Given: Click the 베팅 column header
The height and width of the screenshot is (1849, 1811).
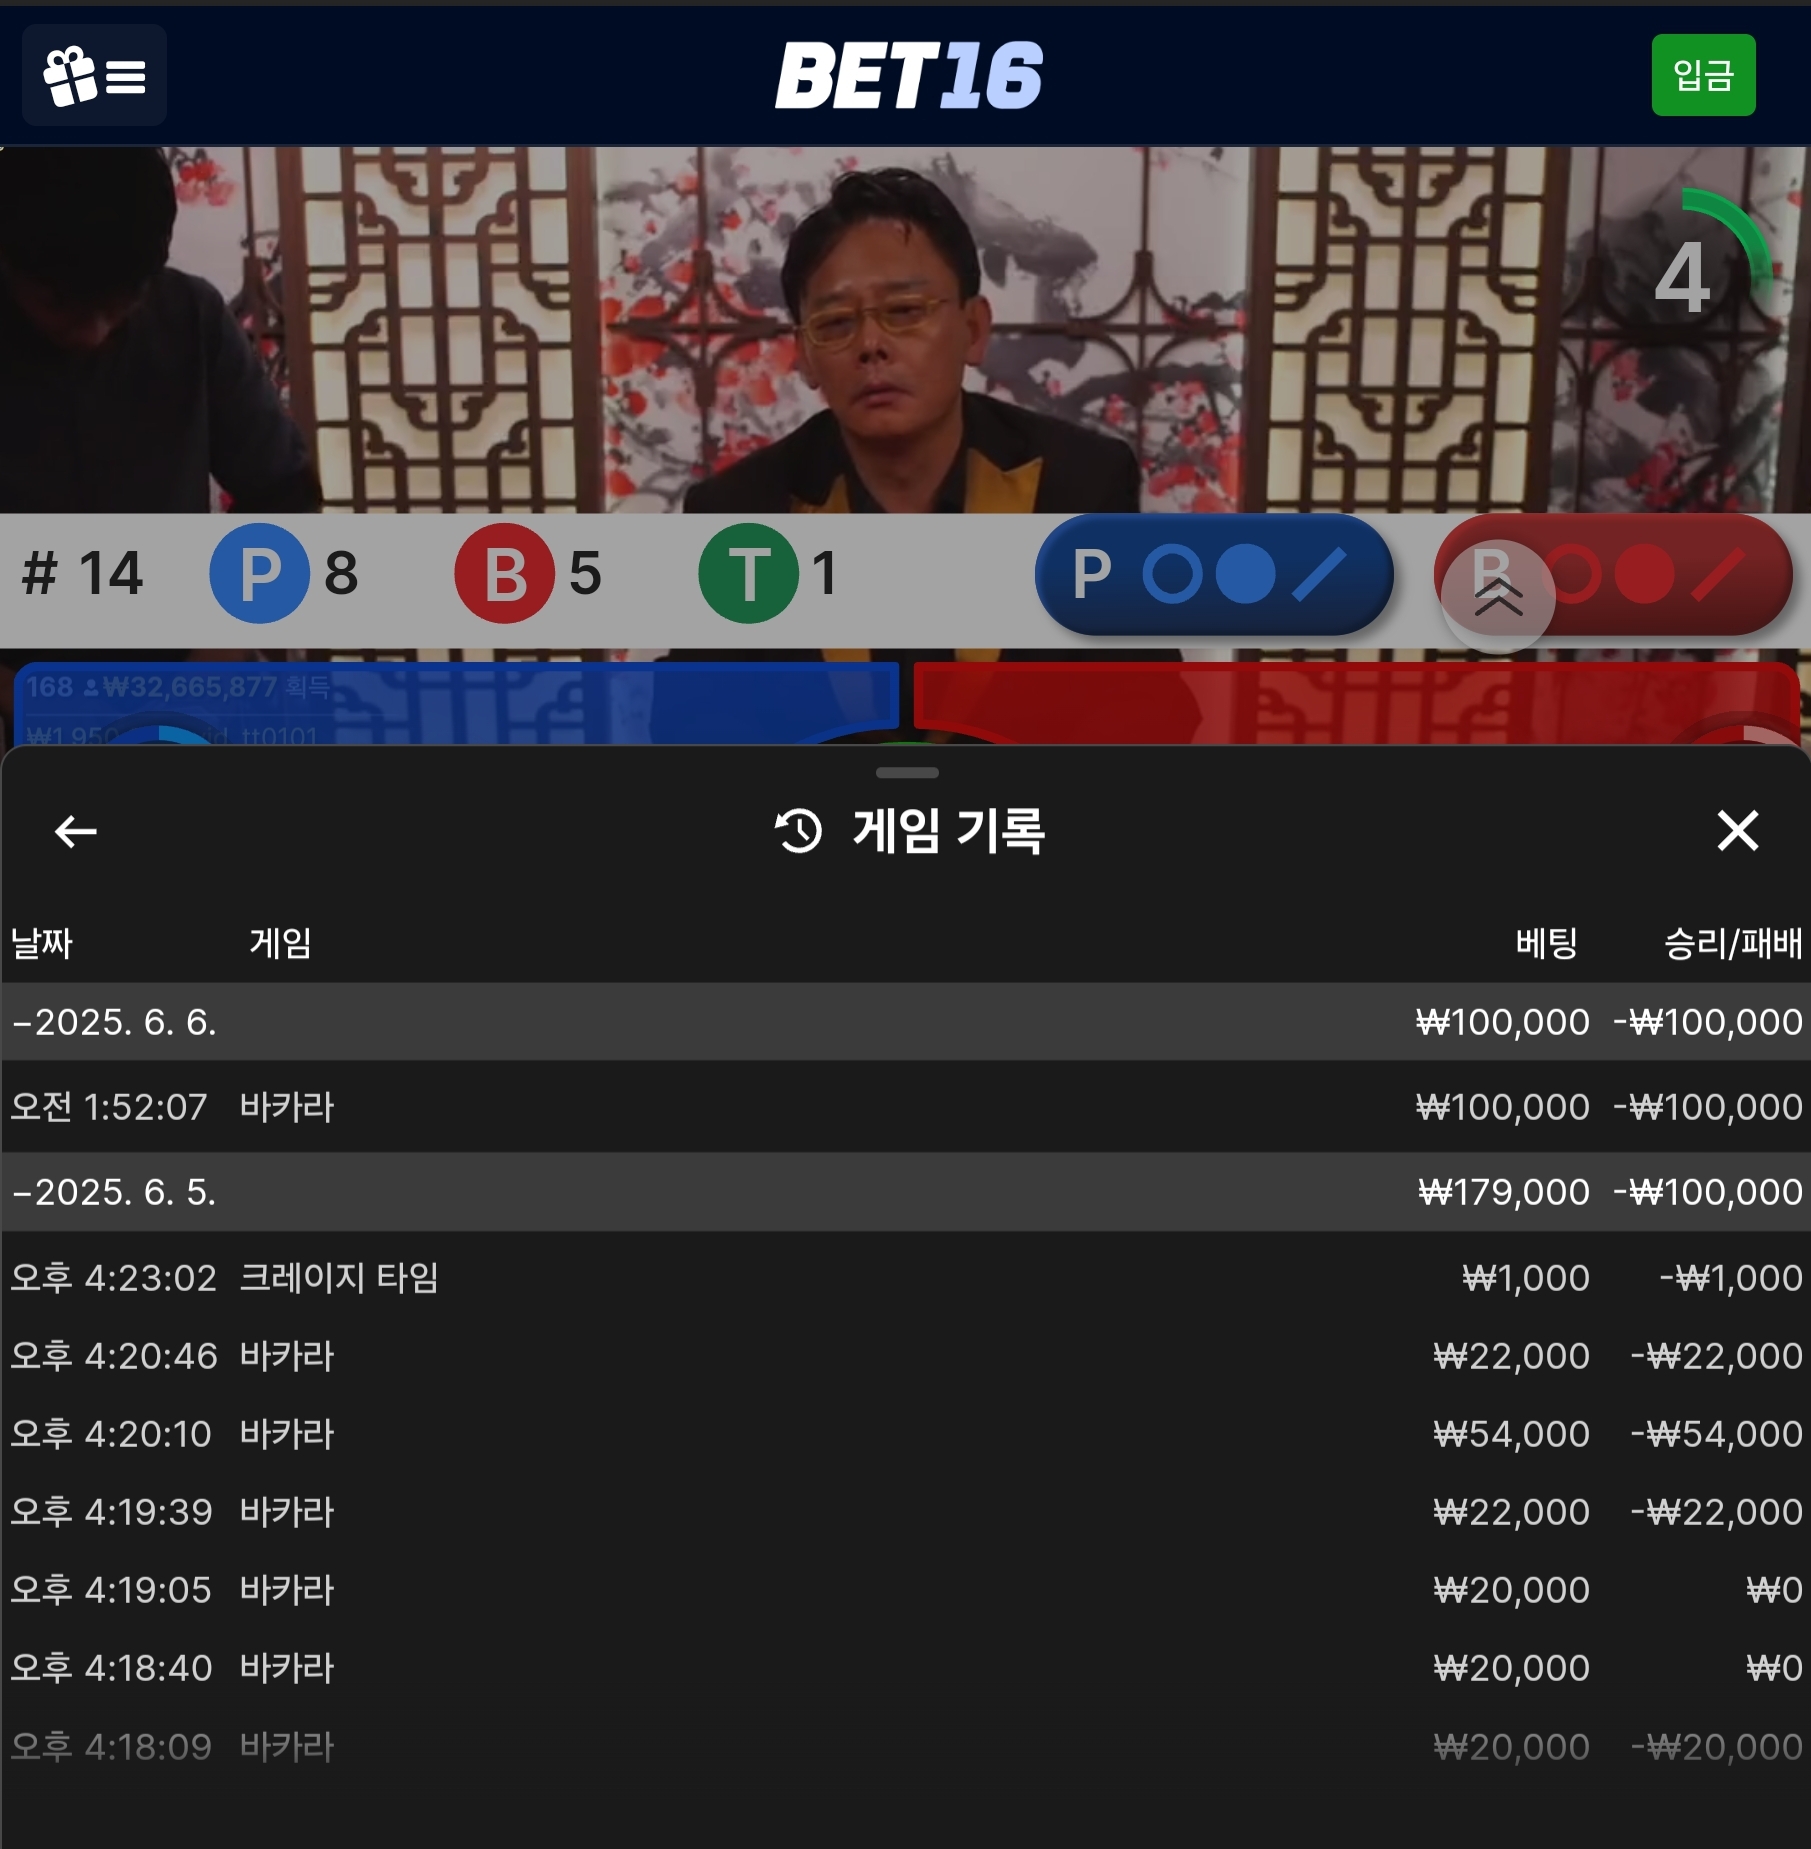Looking at the screenshot, I should click(1546, 943).
